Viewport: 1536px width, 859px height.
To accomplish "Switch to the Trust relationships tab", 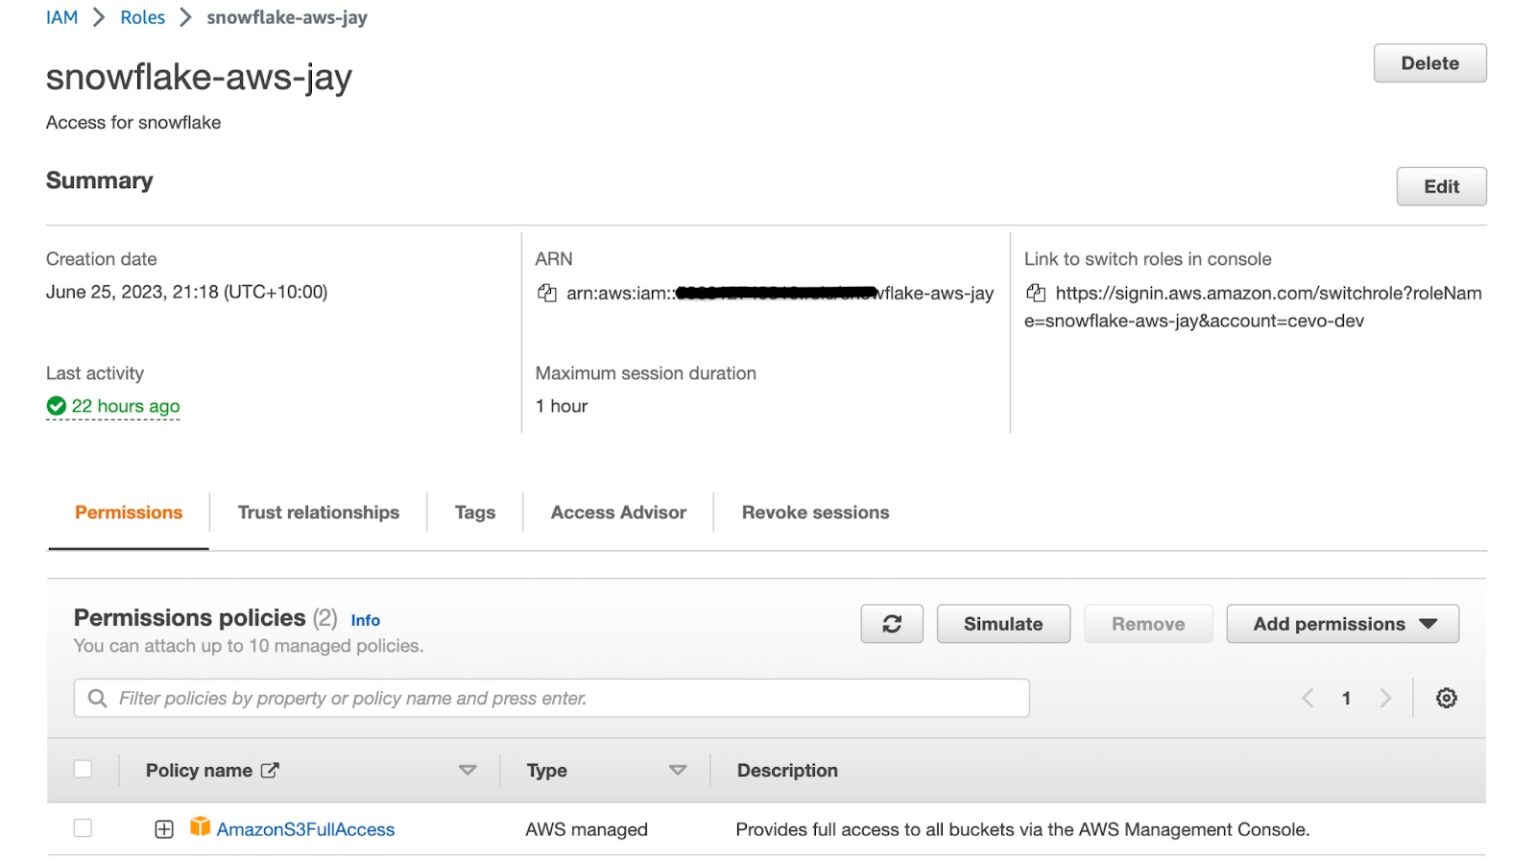I will (318, 512).
